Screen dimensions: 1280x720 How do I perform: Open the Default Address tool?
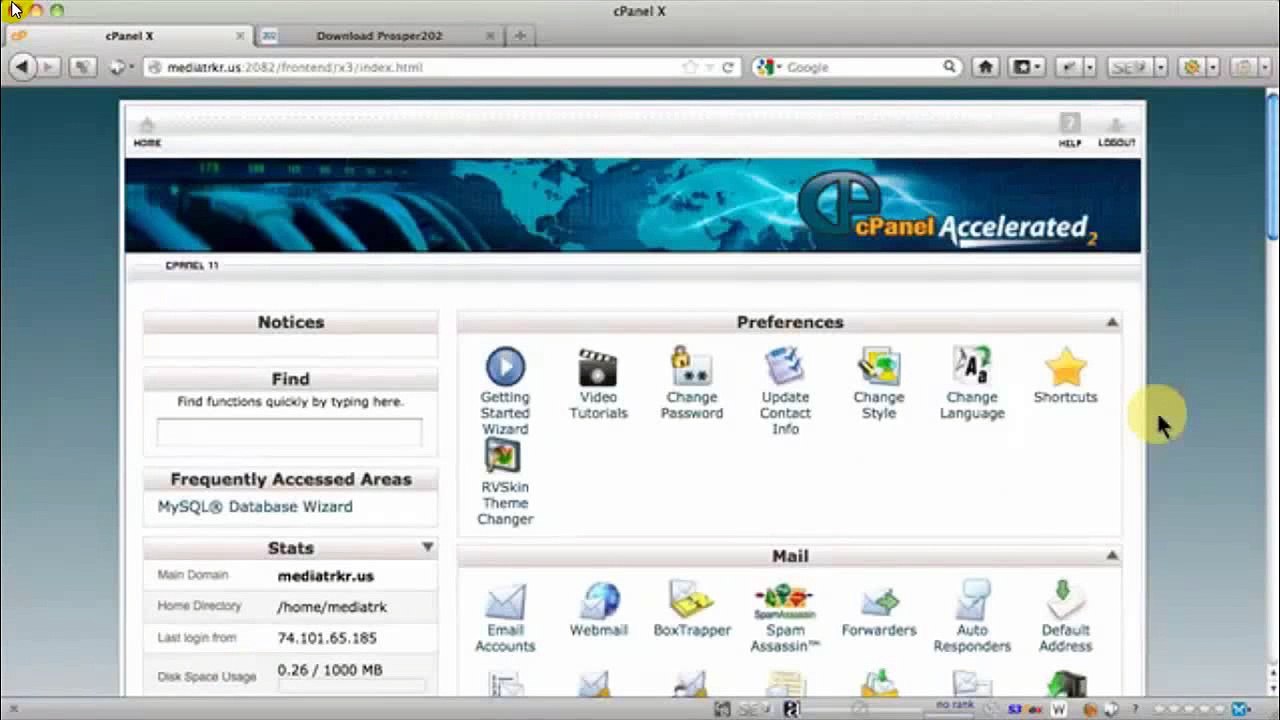pyautogui.click(x=1065, y=617)
